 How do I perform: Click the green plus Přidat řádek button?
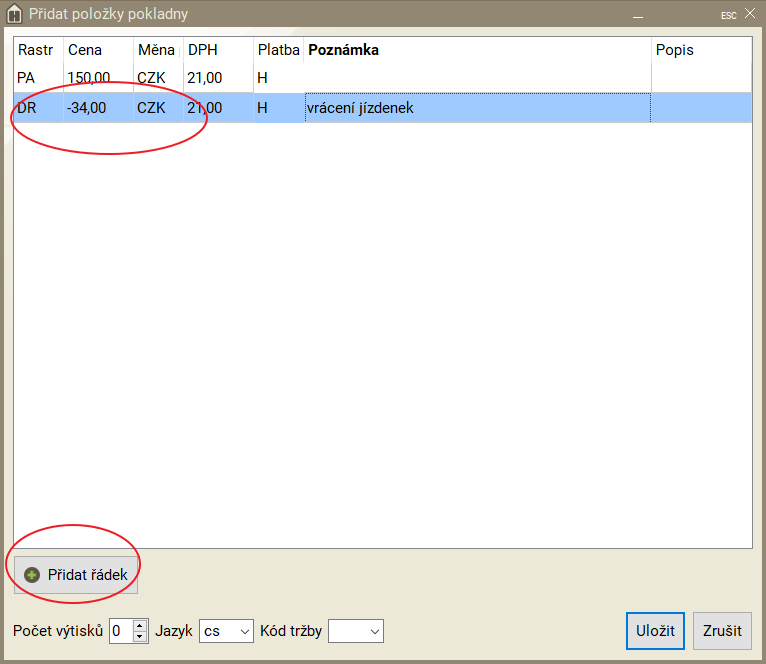point(76,575)
